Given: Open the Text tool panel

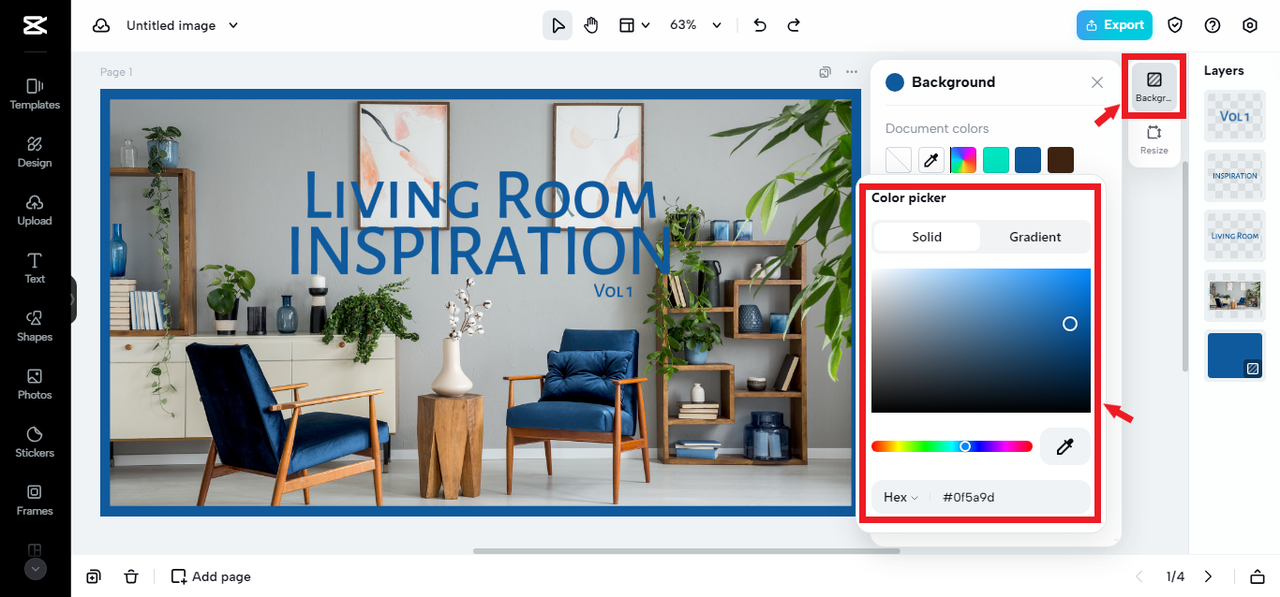Looking at the screenshot, I should pos(35,268).
